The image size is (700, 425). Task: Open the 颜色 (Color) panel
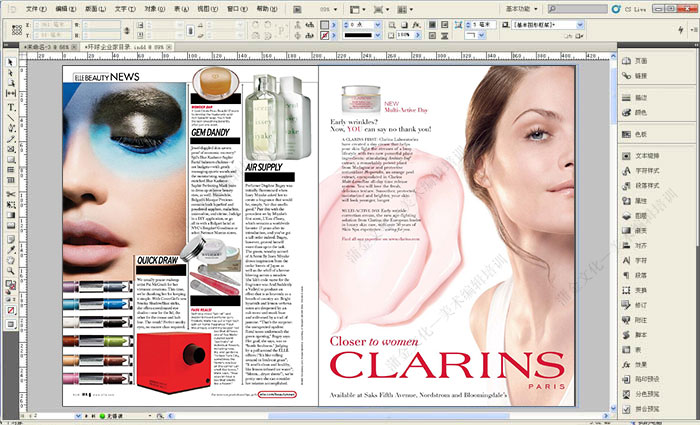pos(635,113)
